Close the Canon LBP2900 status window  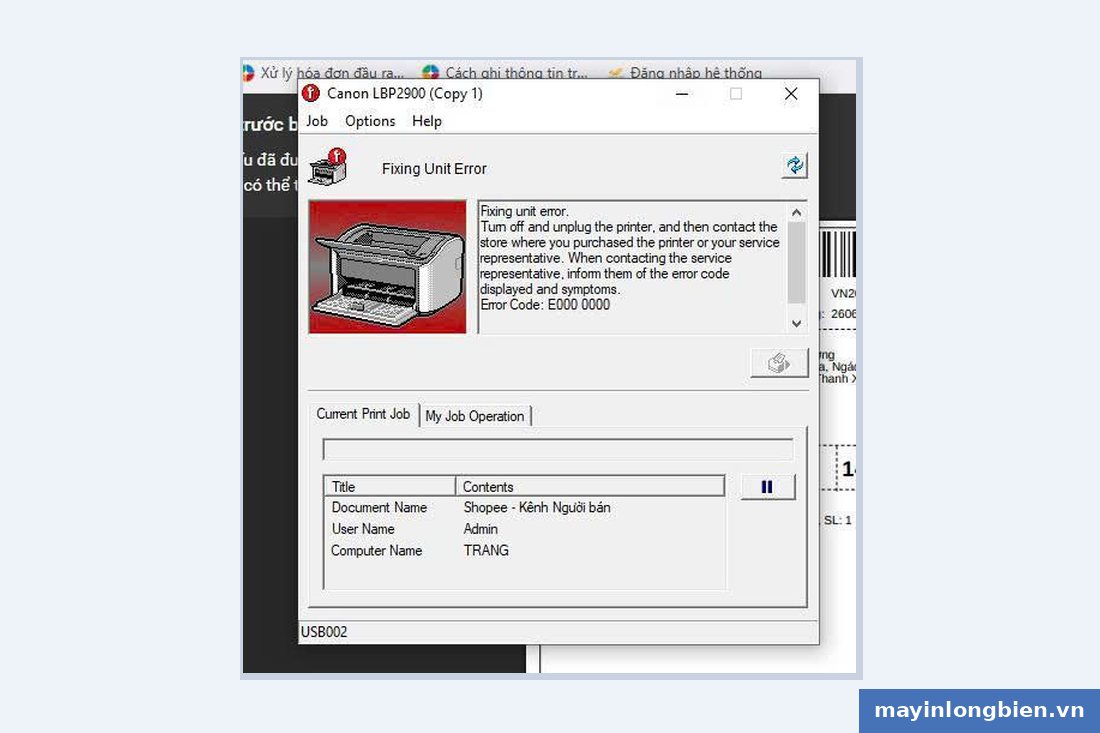point(791,94)
